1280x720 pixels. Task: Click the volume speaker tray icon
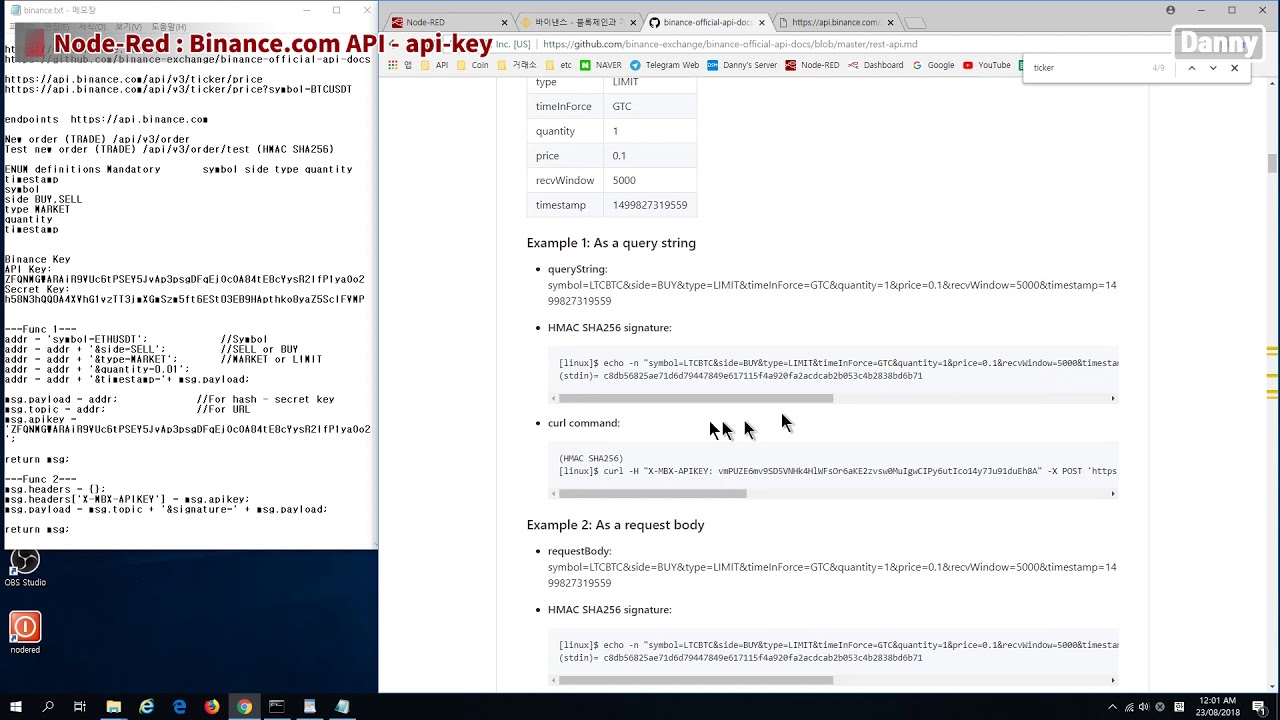click(1144, 707)
